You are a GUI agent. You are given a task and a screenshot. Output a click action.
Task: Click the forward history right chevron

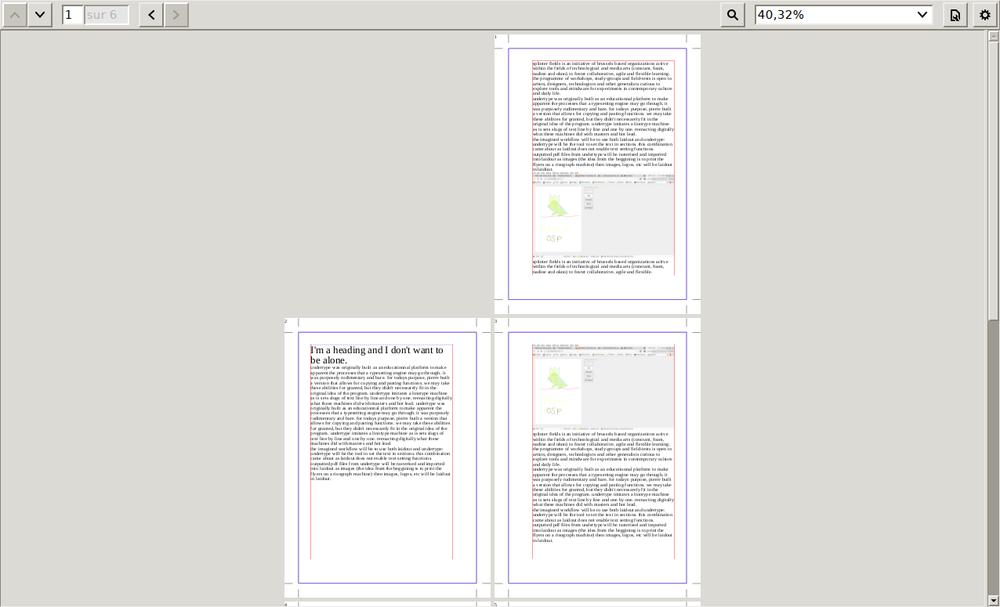tap(176, 15)
